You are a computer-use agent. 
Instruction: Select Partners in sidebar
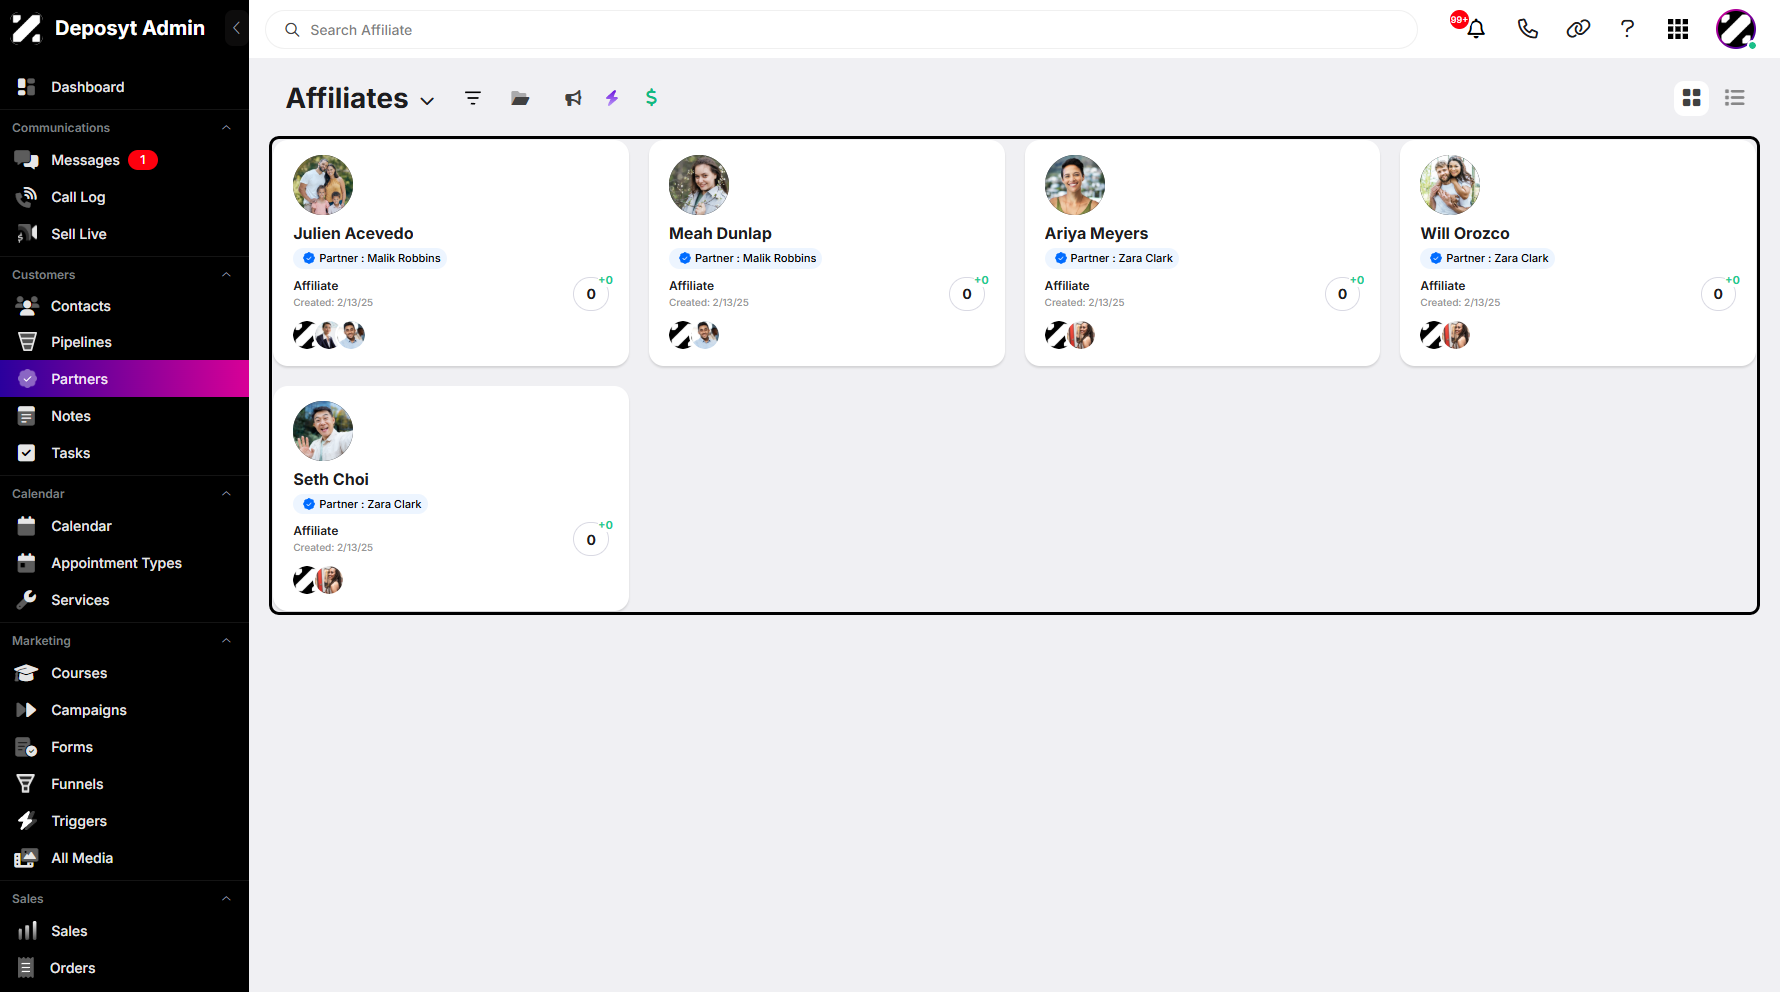[x=124, y=379]
